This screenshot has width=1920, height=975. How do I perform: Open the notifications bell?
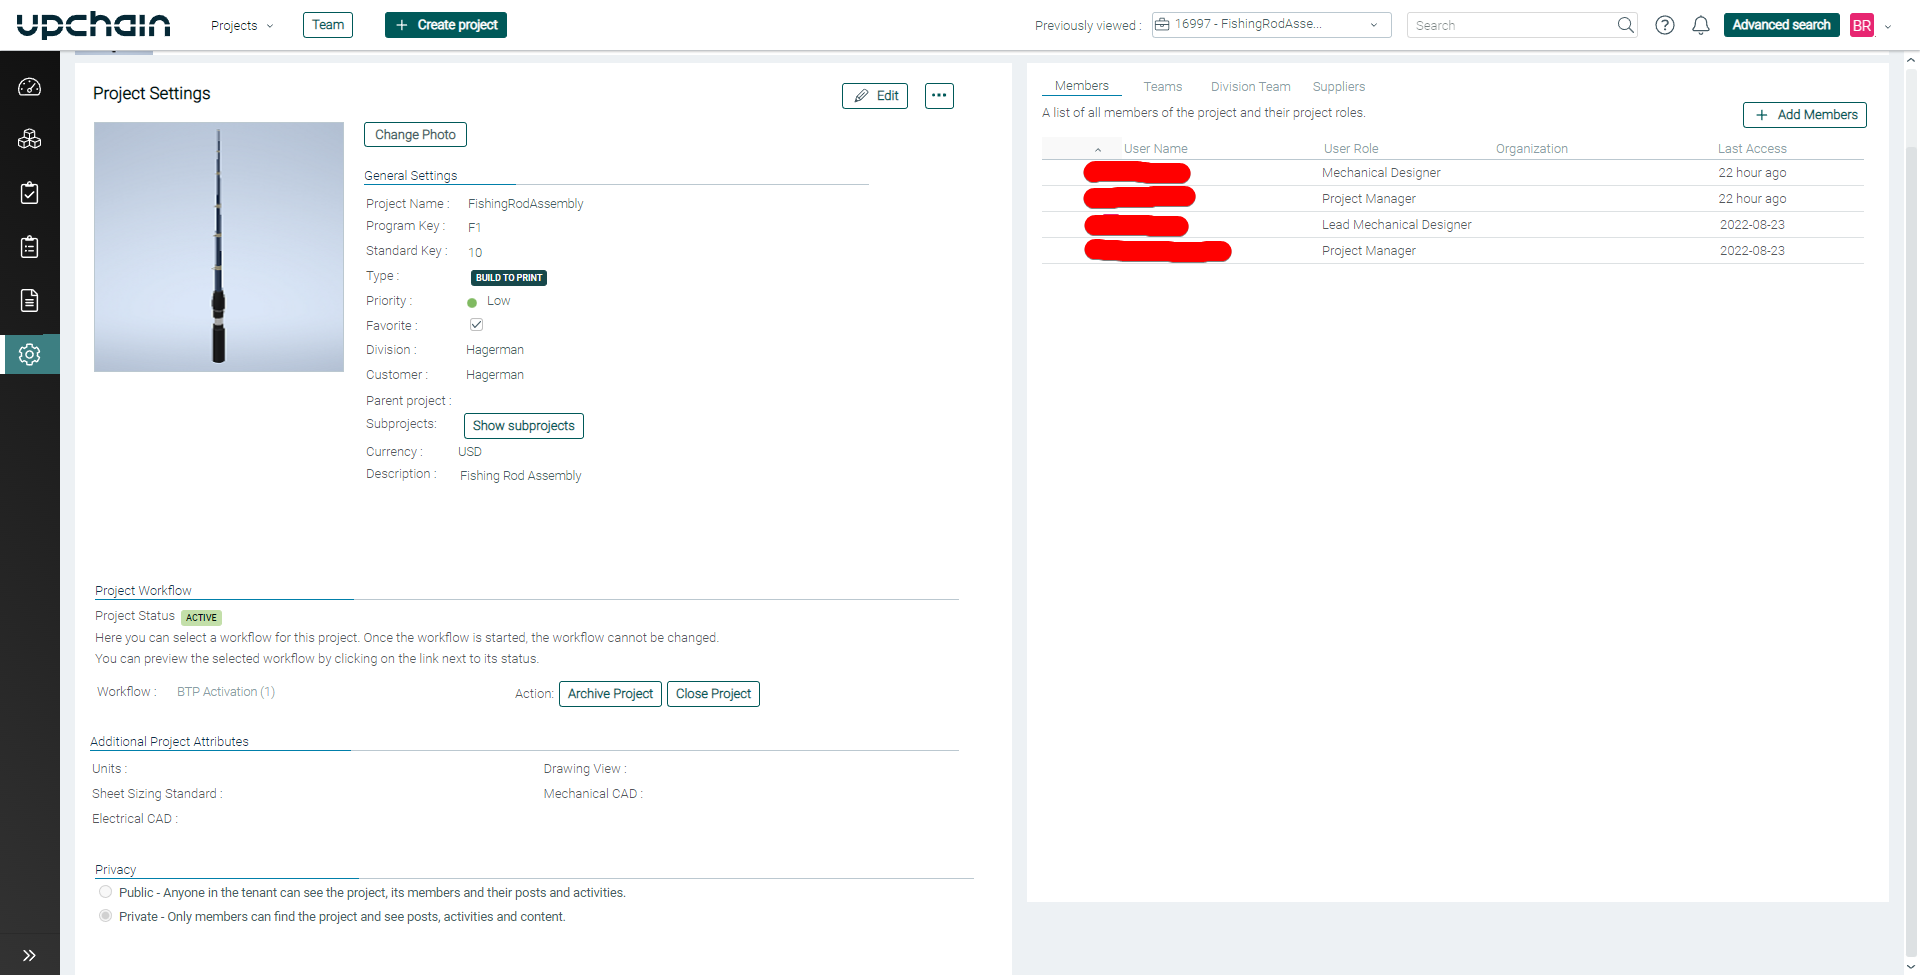pyautogui.click(x=1701, y=25)
